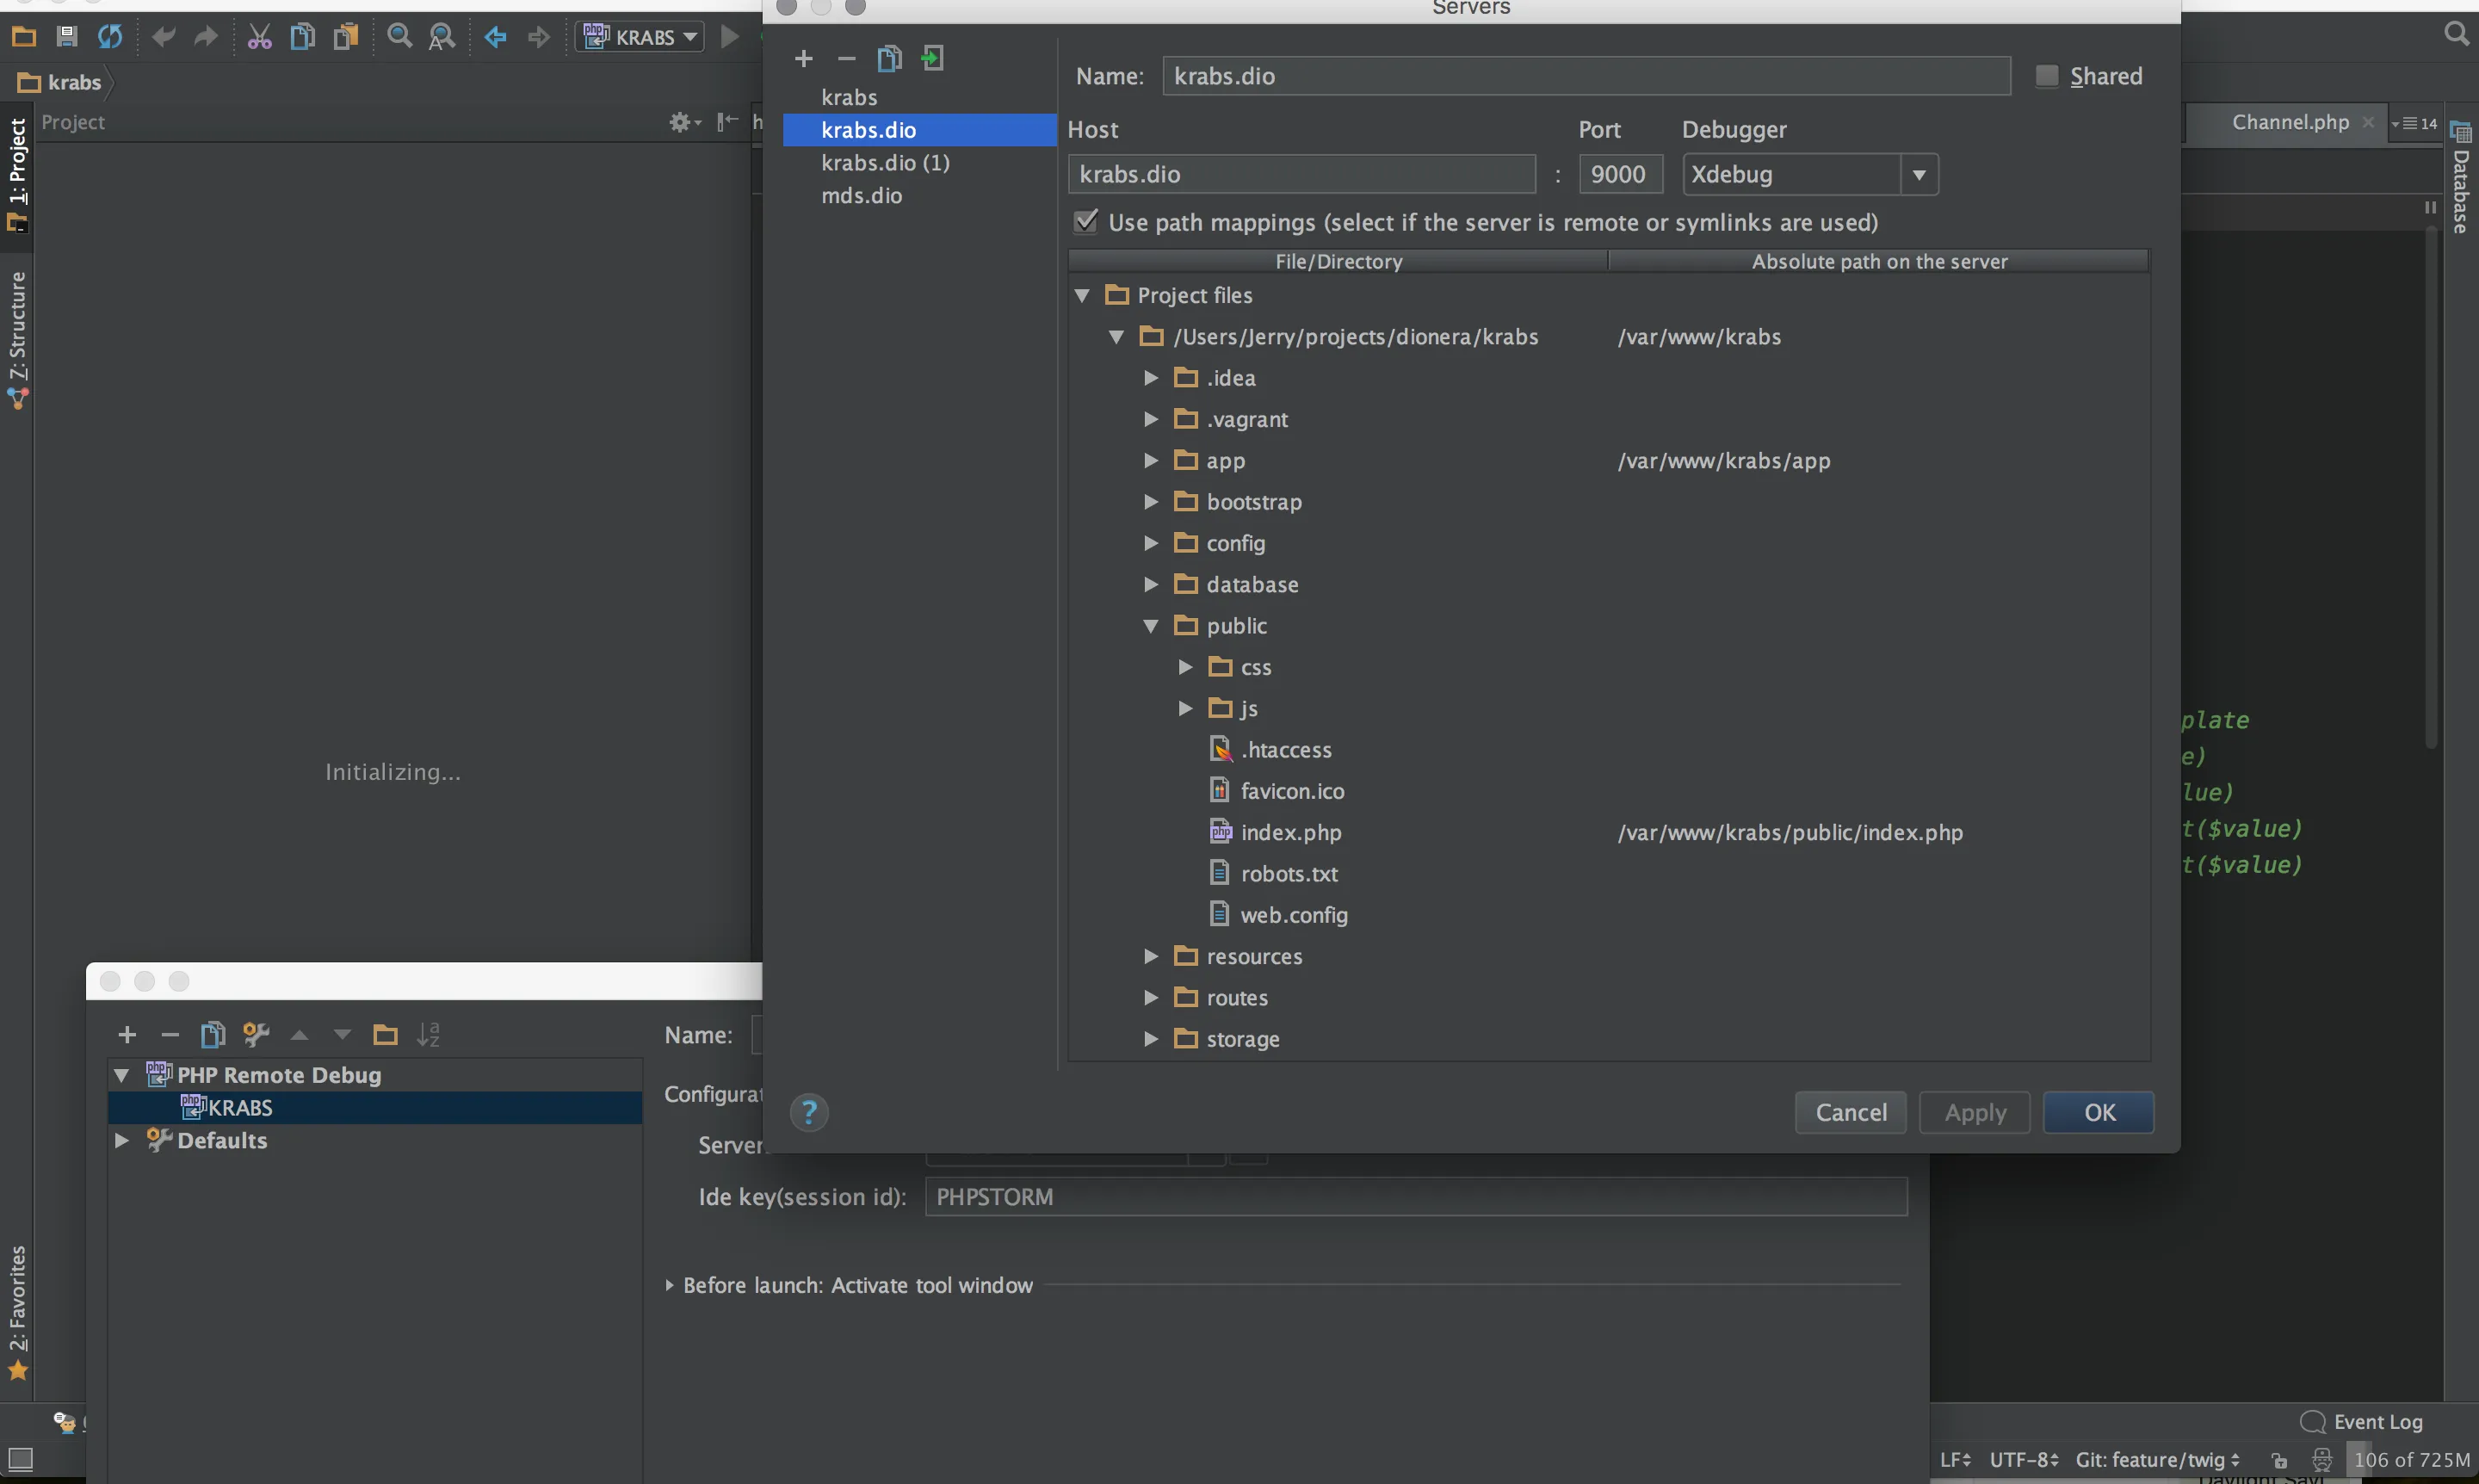Expand the resources folder node
2479x1484 pixels.
tap(1151, 956)
